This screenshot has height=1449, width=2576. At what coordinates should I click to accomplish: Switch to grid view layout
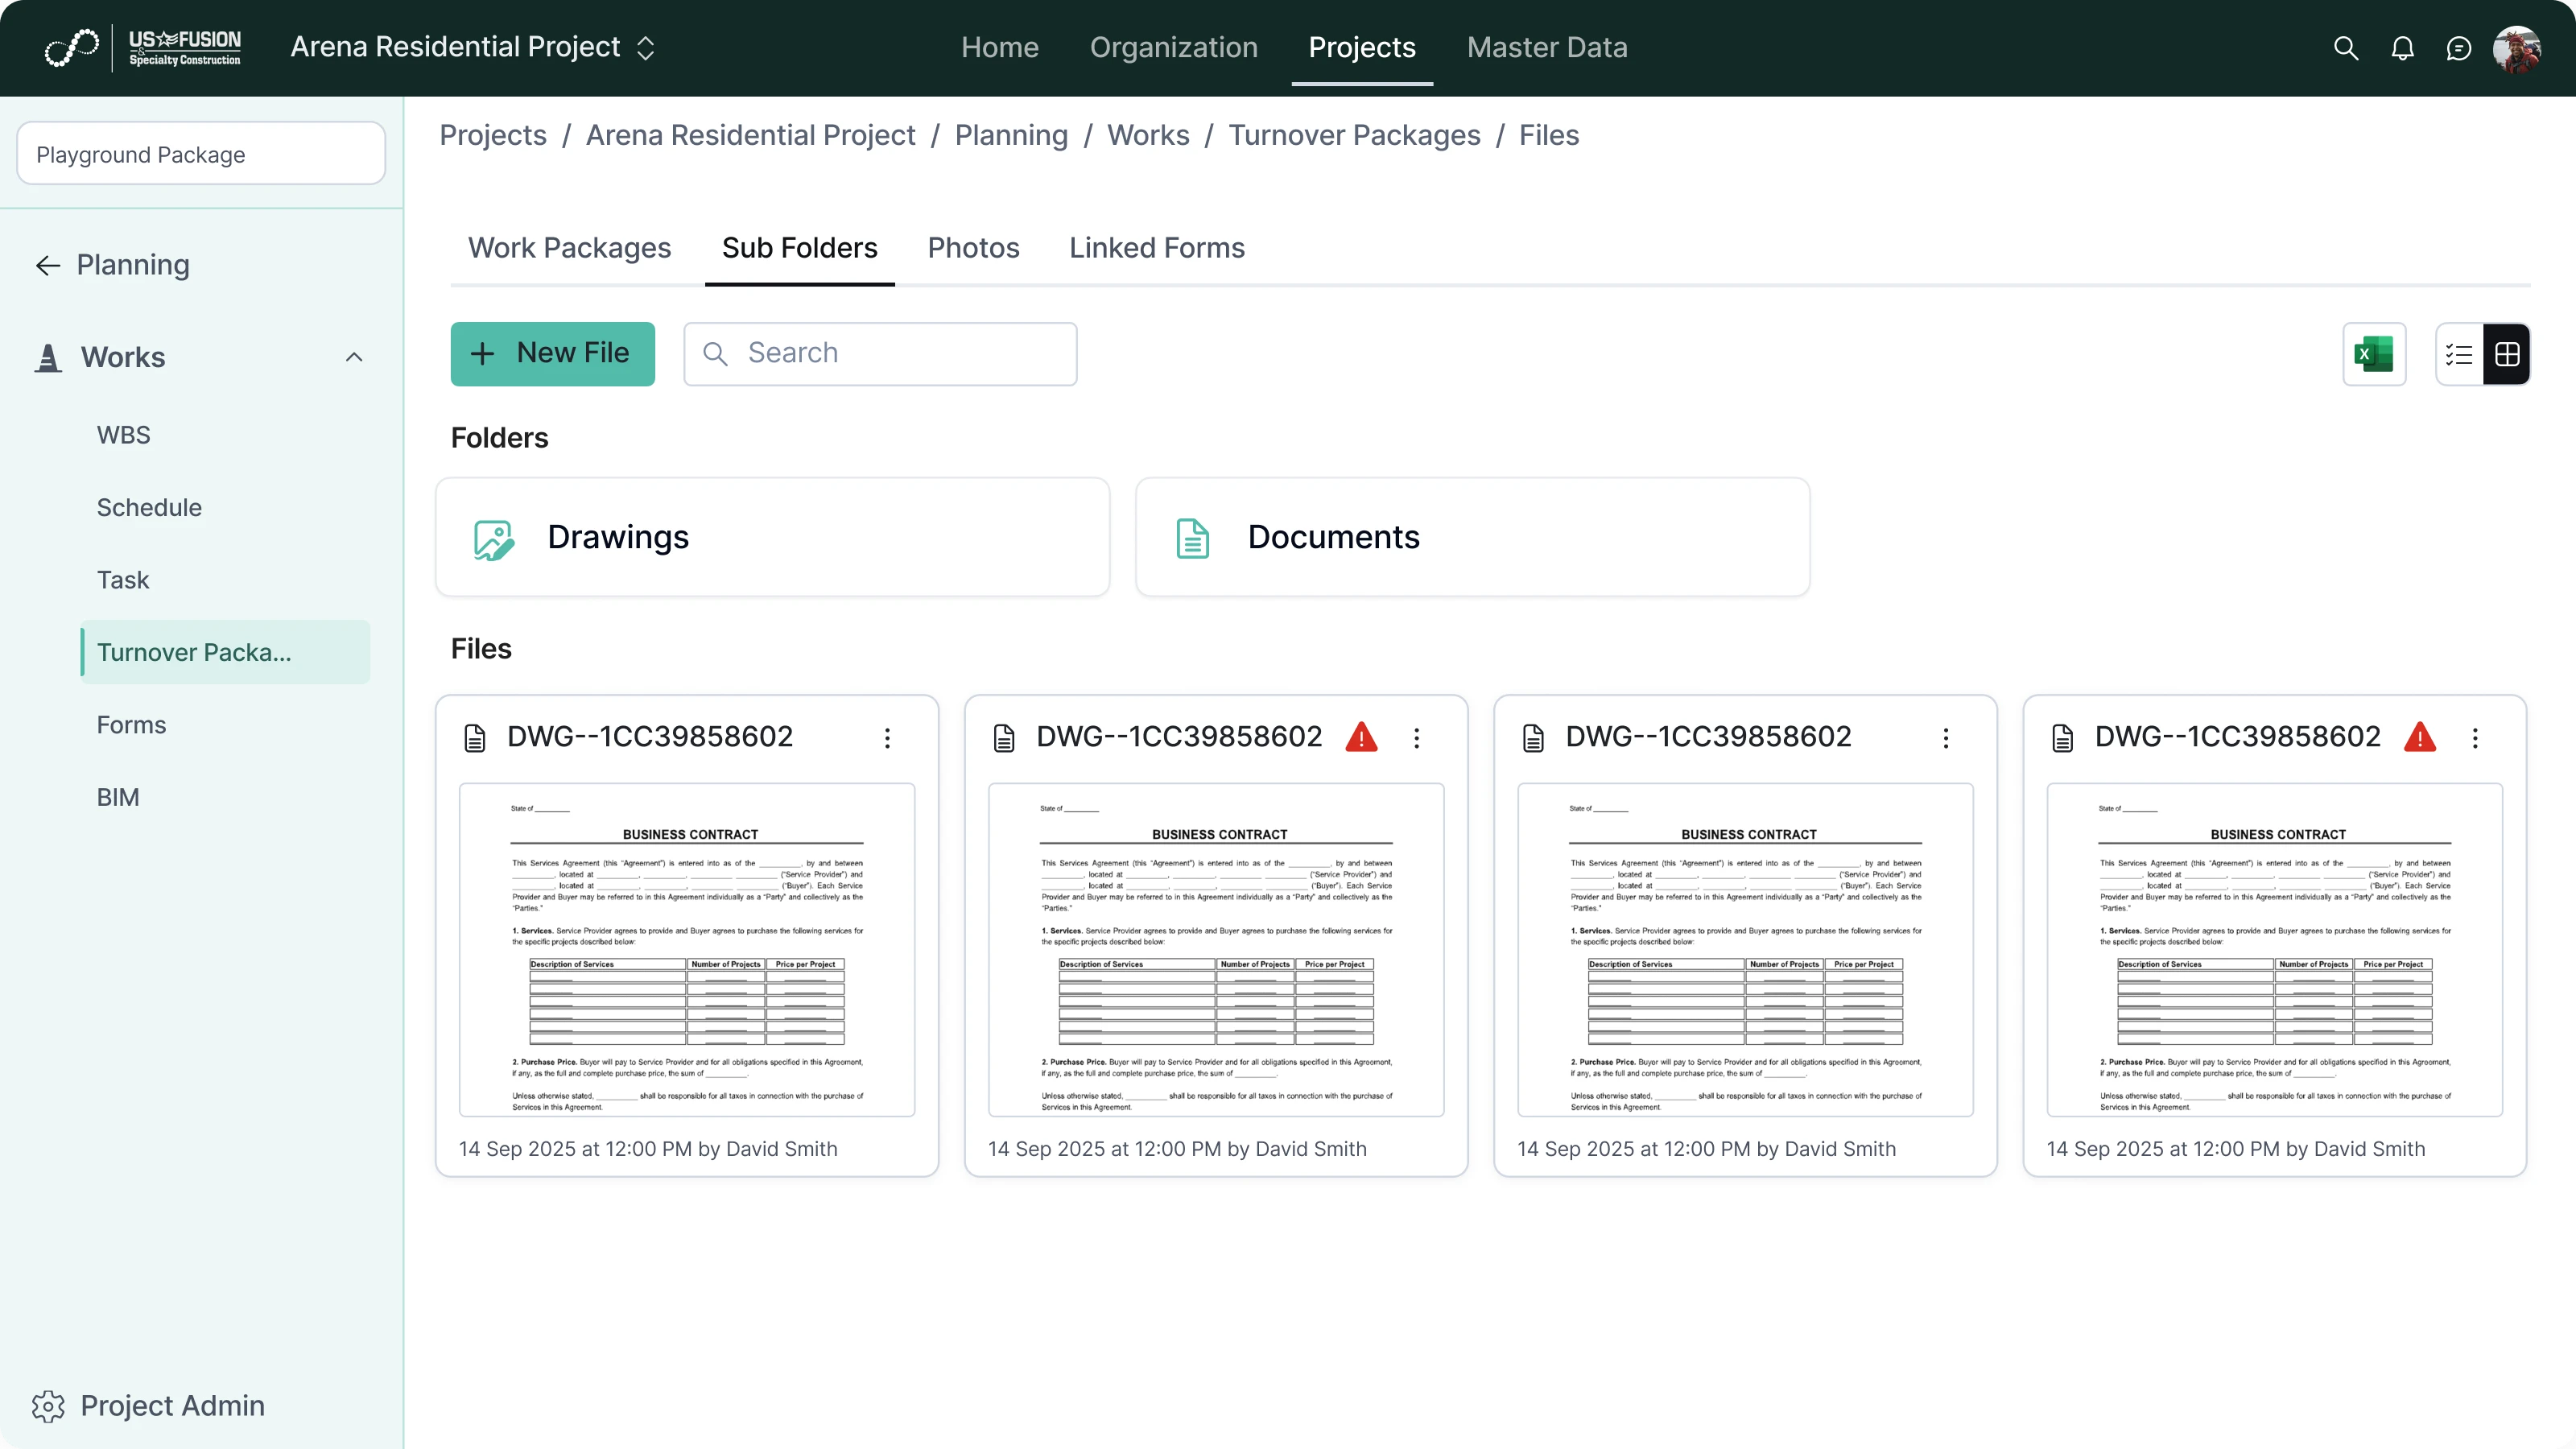(2506, 354)
